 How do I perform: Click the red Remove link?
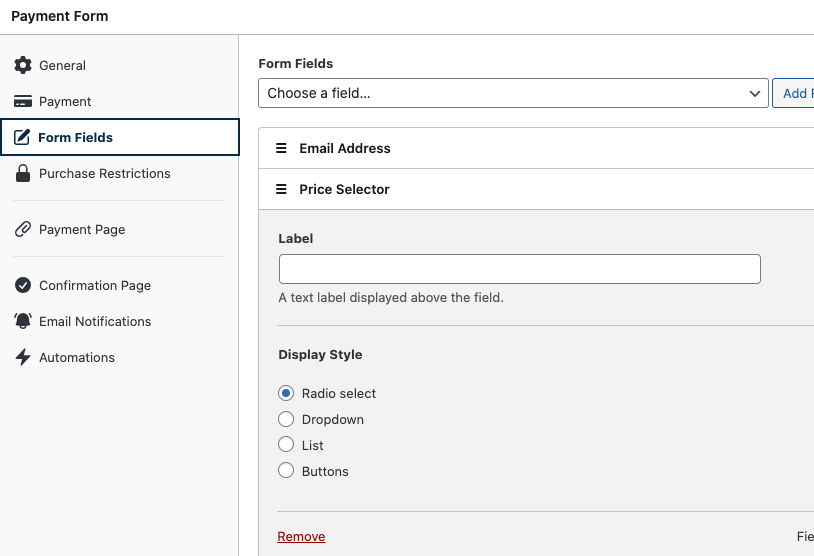pos(301,537)
